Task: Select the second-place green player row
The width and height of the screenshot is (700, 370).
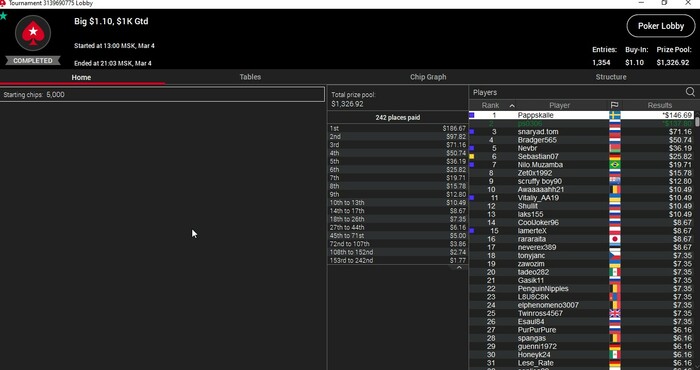Action: pyautogui.click(x=581, y=124)
